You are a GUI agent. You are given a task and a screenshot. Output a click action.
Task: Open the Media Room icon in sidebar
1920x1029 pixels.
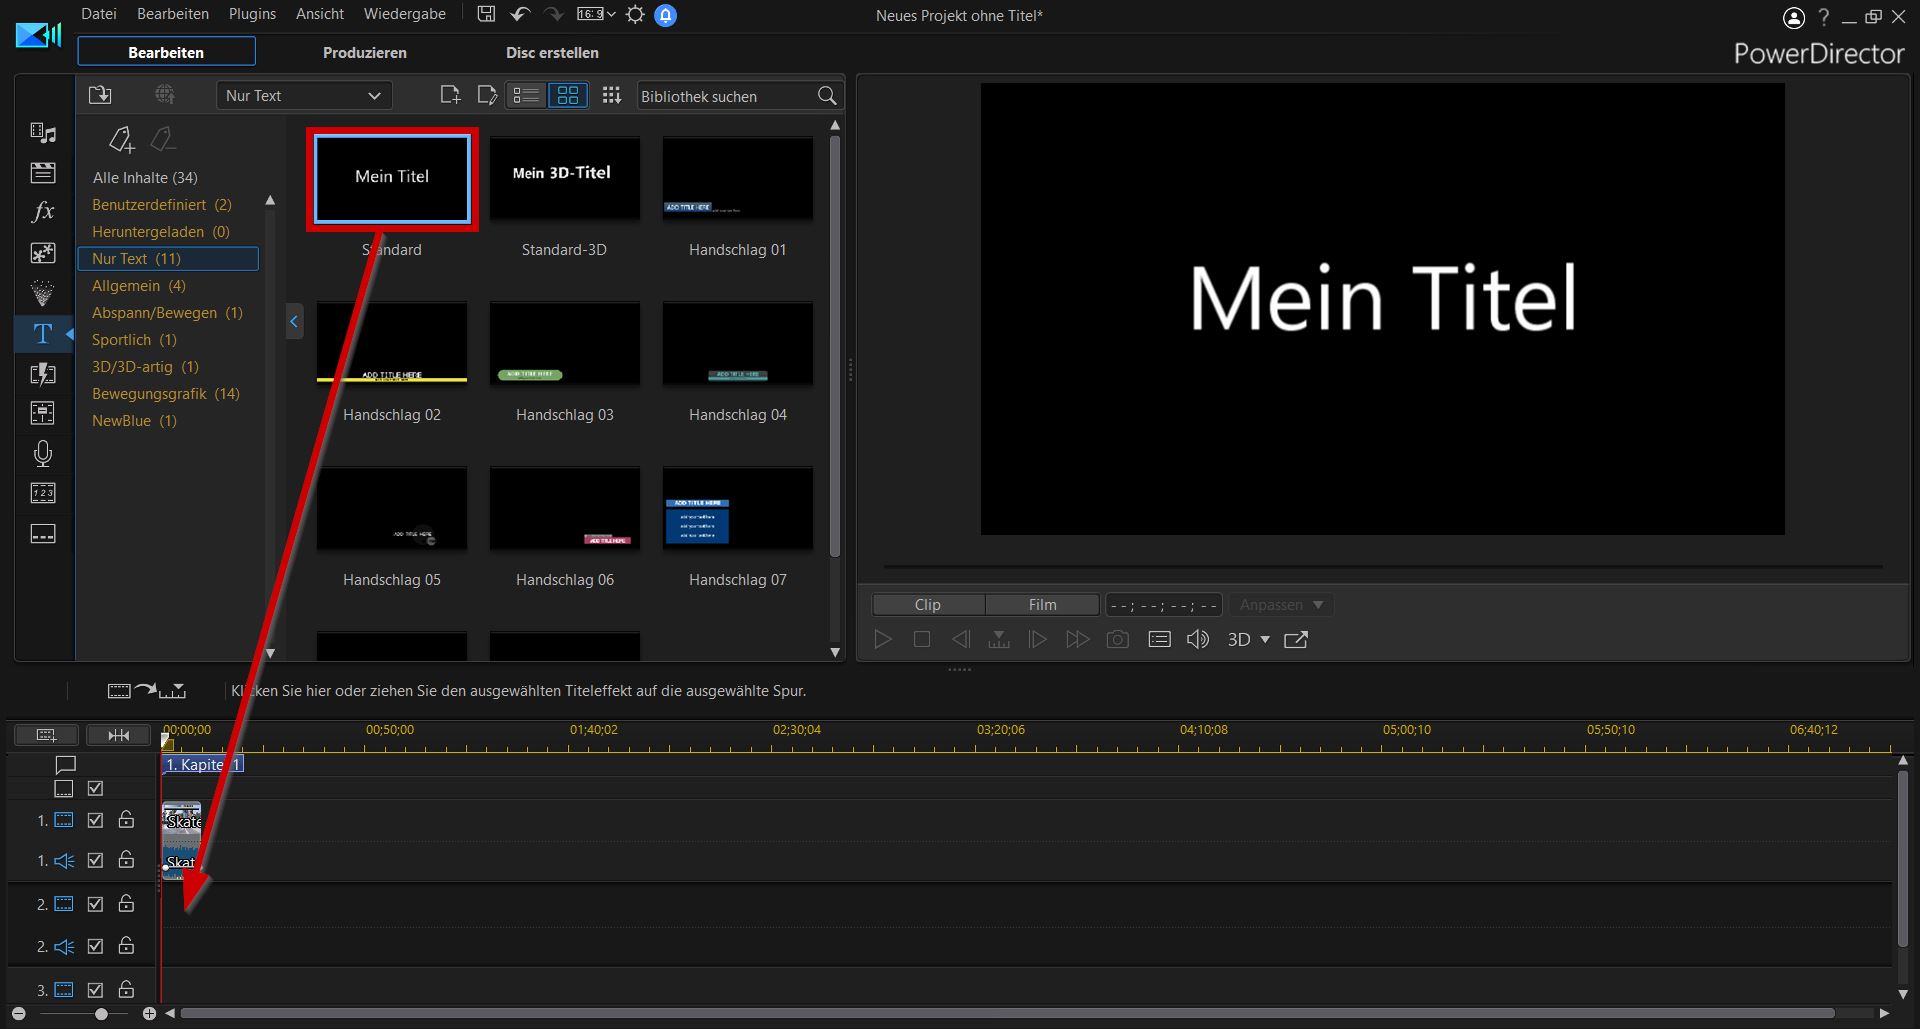click(x=43, y=133)
